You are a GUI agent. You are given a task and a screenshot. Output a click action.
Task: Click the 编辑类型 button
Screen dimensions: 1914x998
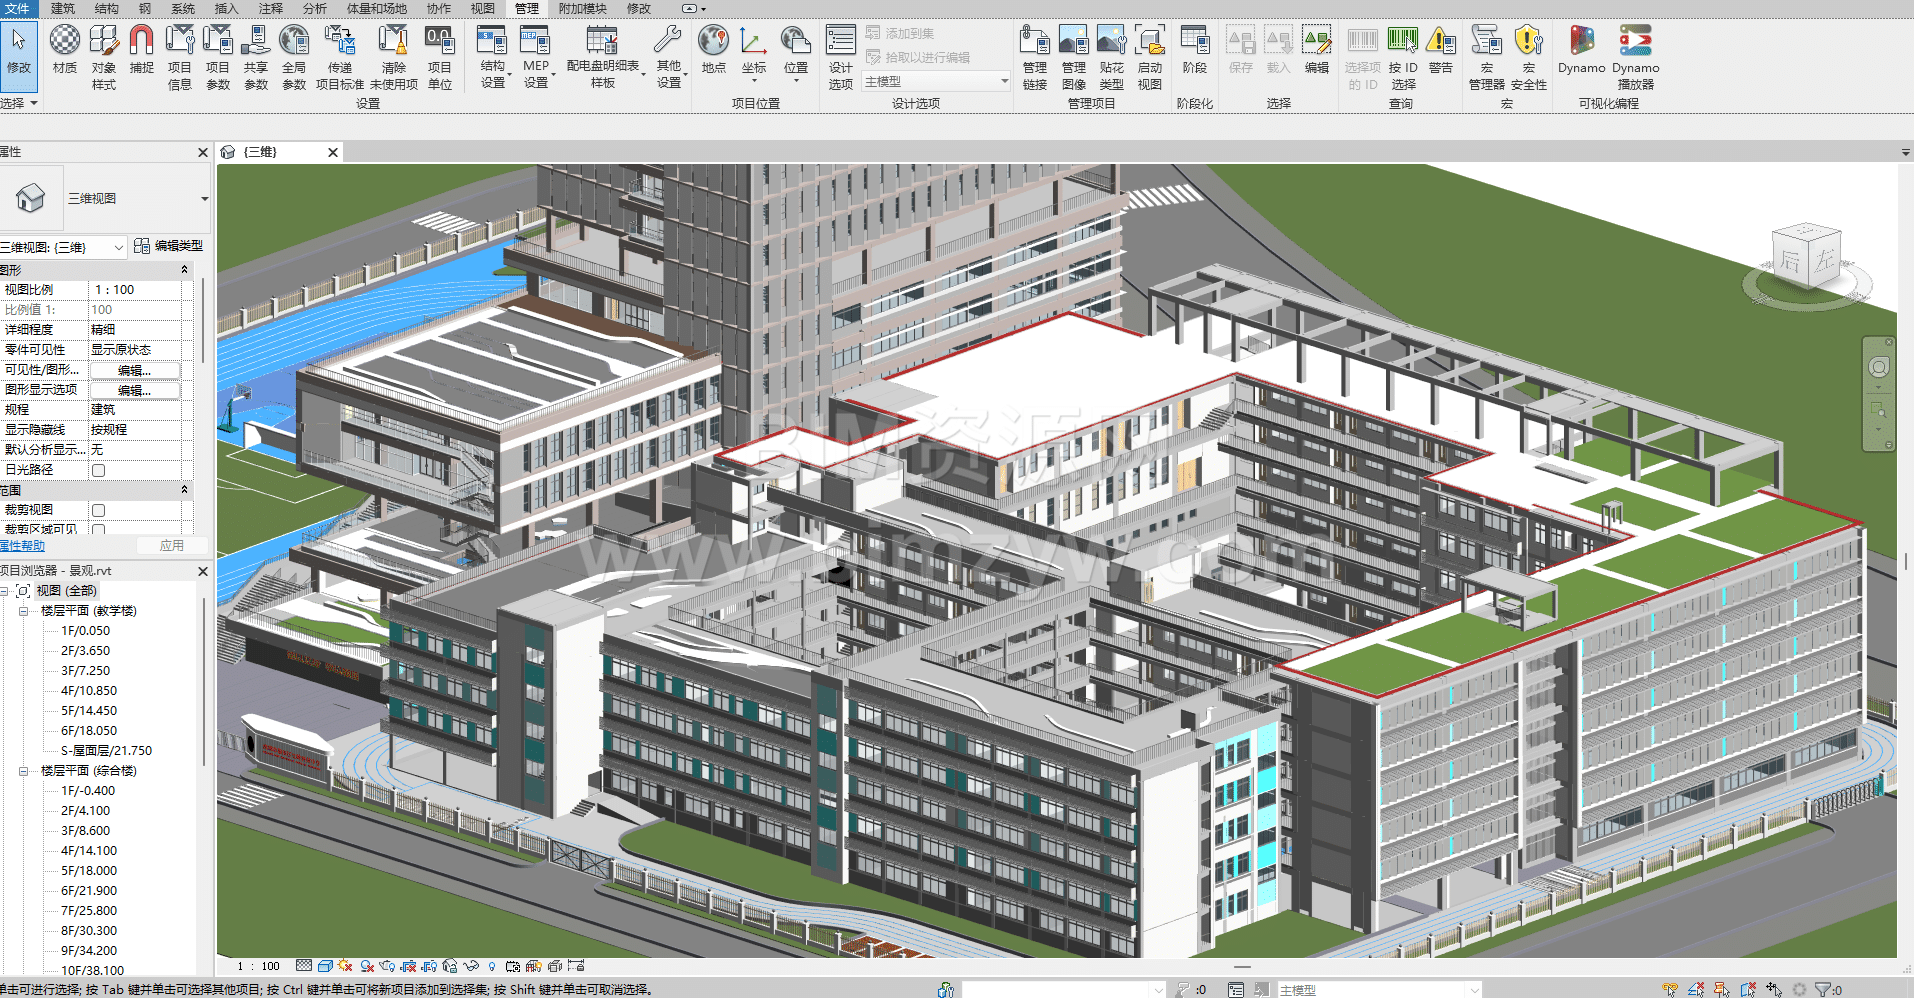point(169,246)
